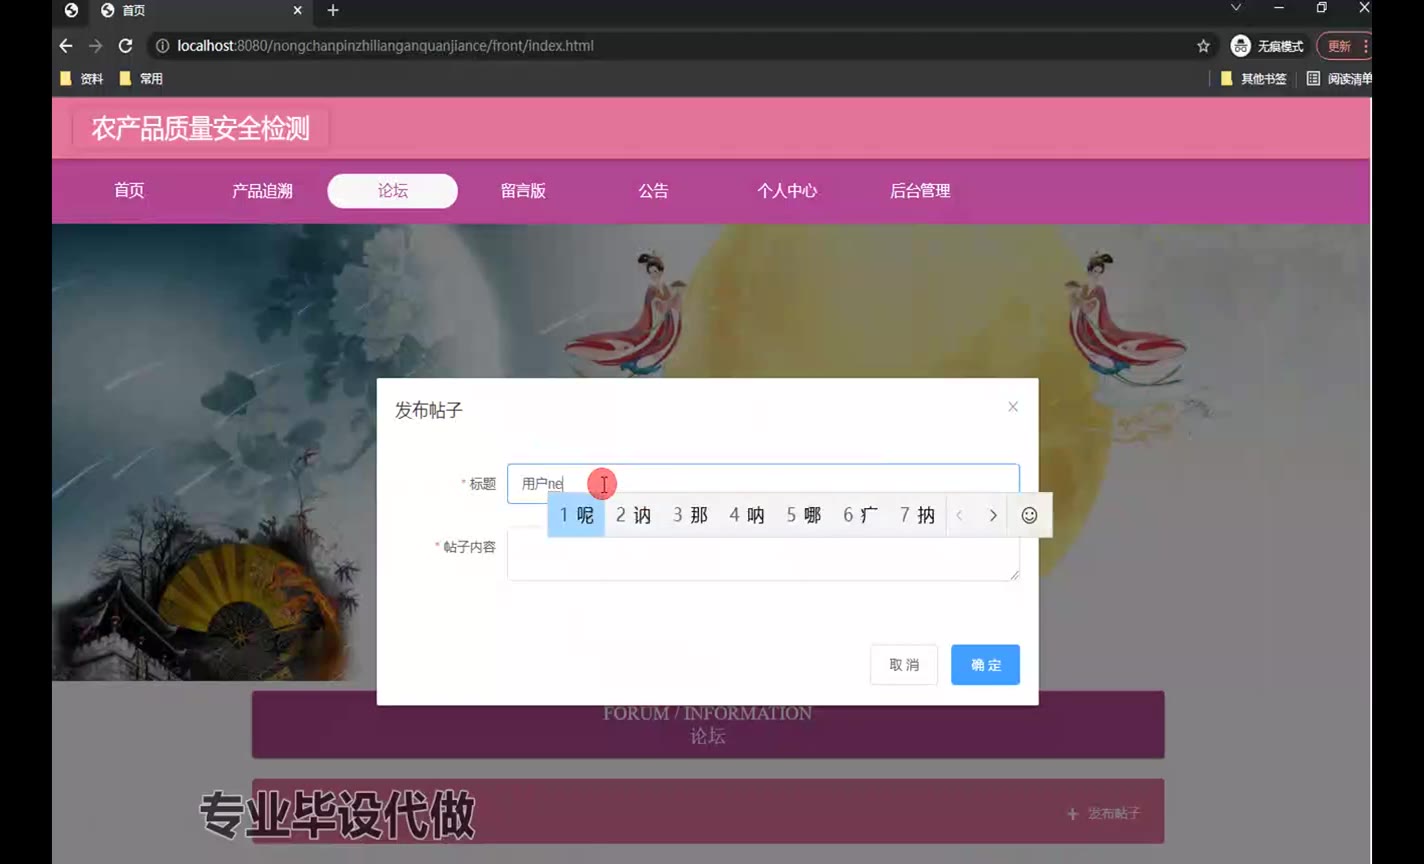This screenshot has width=1424, height=864.
Task: Open 个人中心 in the navigation bar
Action: coord(787,191)
